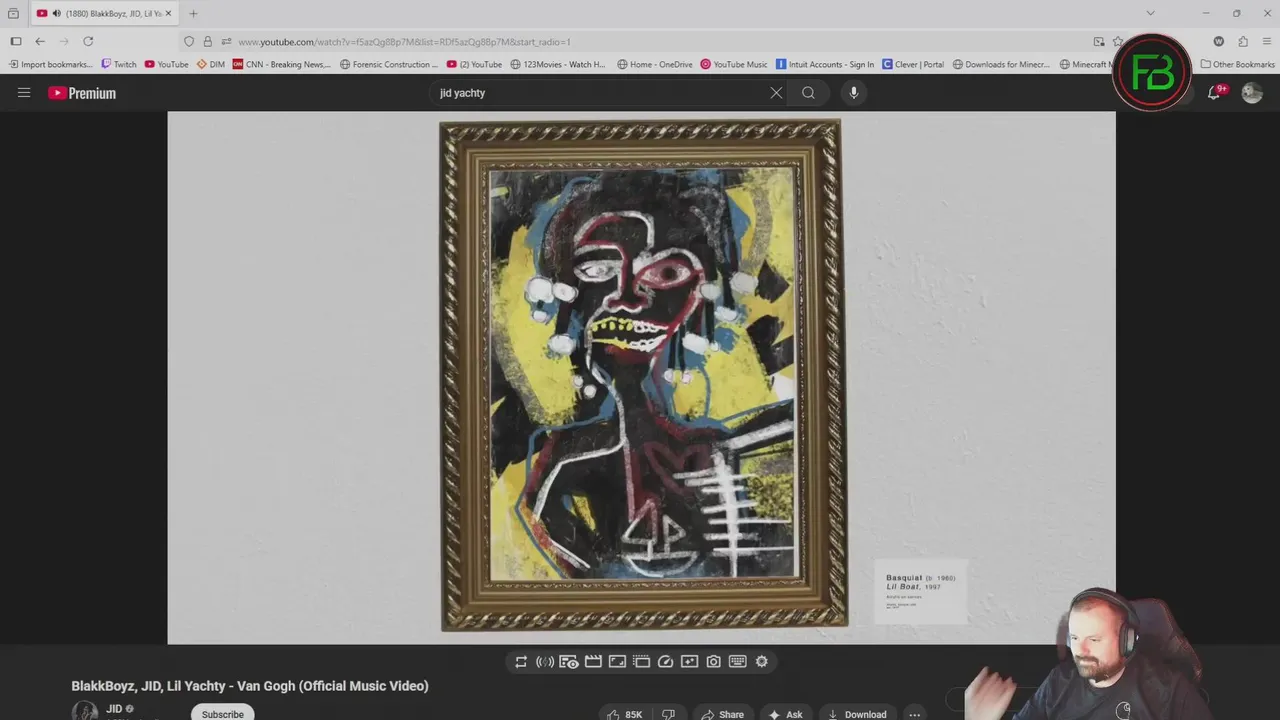Click the video filters sparkle icon
Viewport: 1280px width, 720px height.
pyautogui.click(x=689, y=662)
